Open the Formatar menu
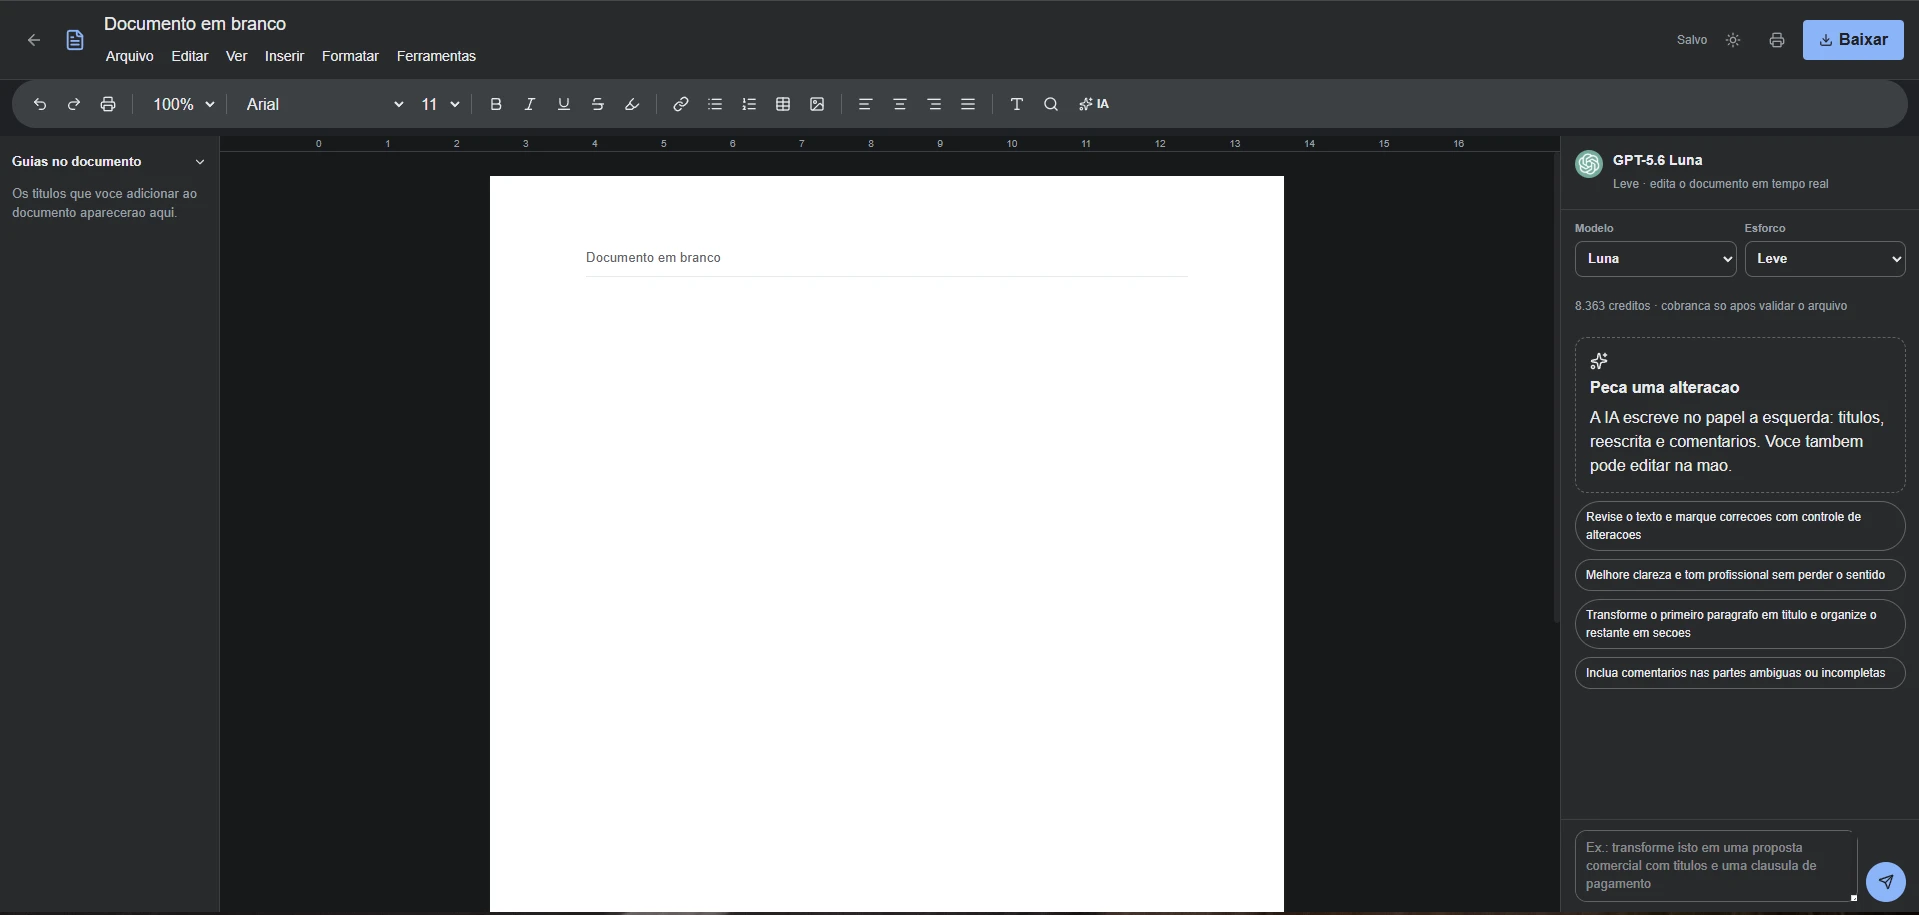Viewport: 1919px width, 915px height. [x=350, y=56]
